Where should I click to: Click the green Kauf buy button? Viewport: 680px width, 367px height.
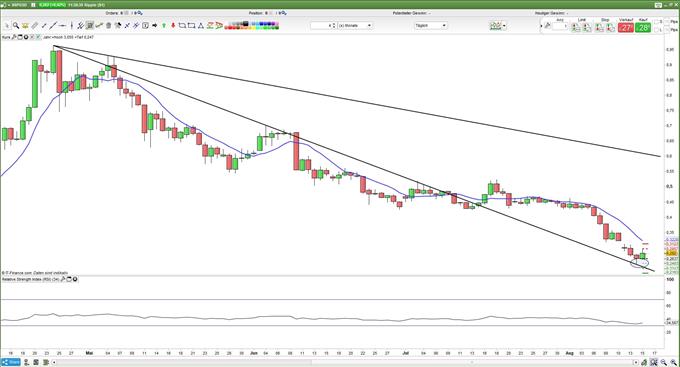point(644,27)
